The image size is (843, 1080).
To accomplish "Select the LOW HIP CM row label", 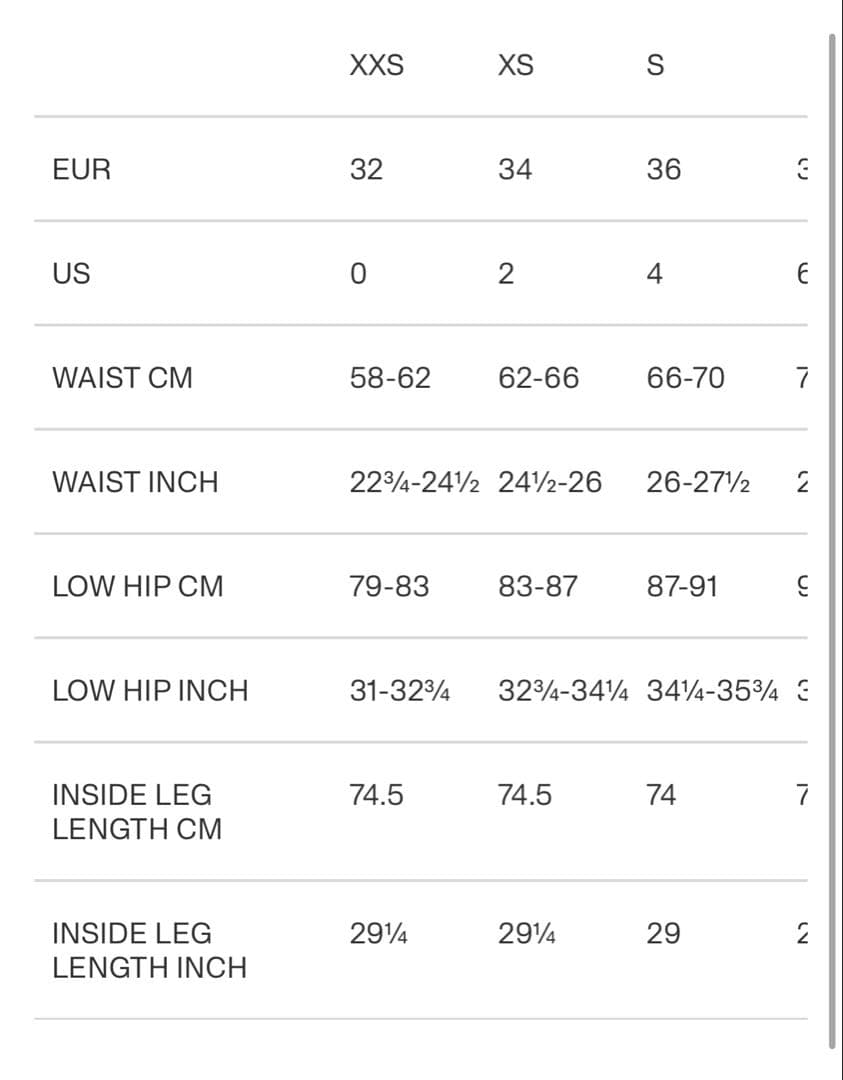I will 138,586.
